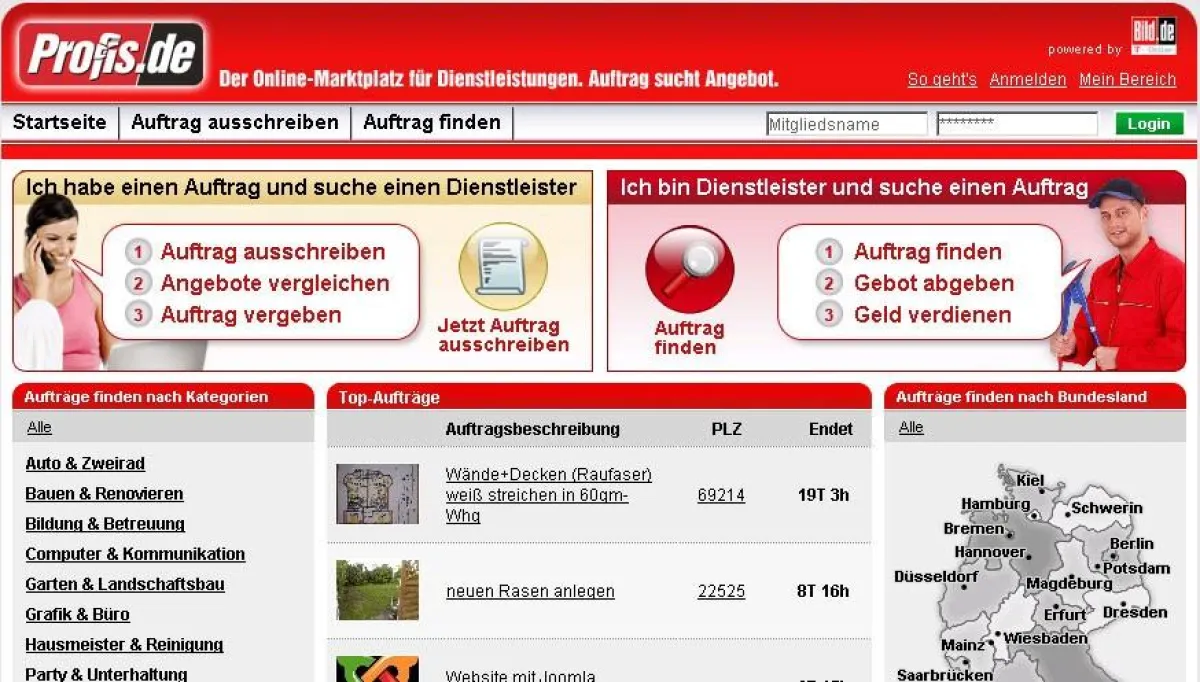1200x682 pixels.
Task: Click 'Alle' under Aufträge finden nach Kategorien
Action: (39, 427)
